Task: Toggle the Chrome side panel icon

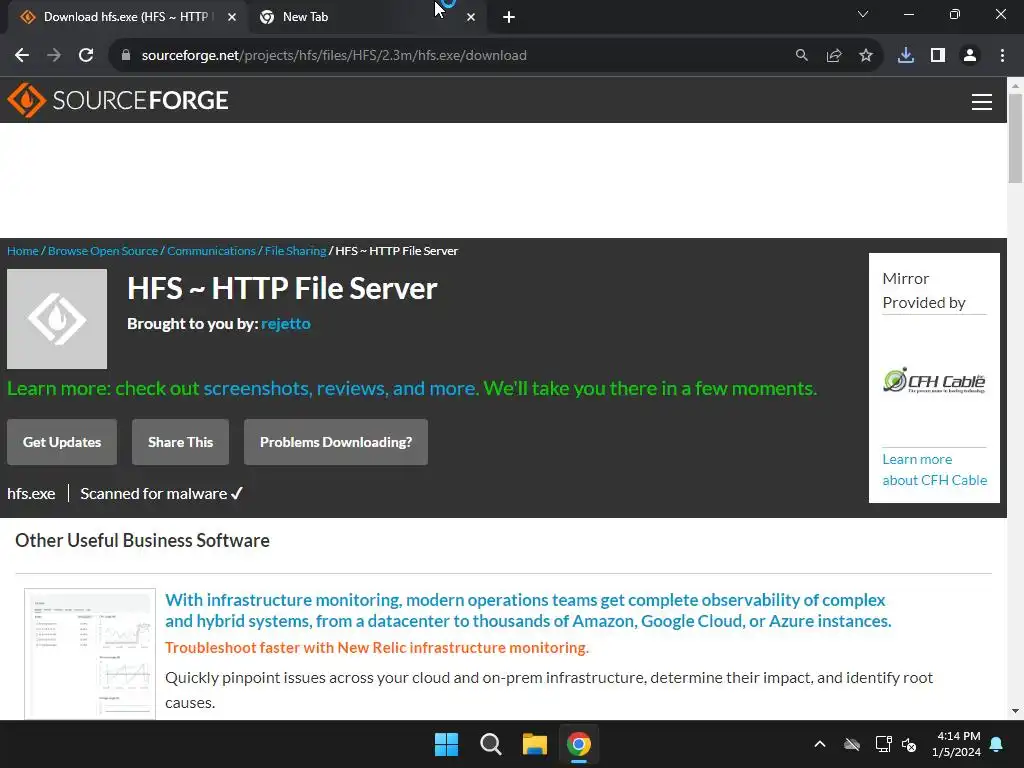Action: [938, 56]
